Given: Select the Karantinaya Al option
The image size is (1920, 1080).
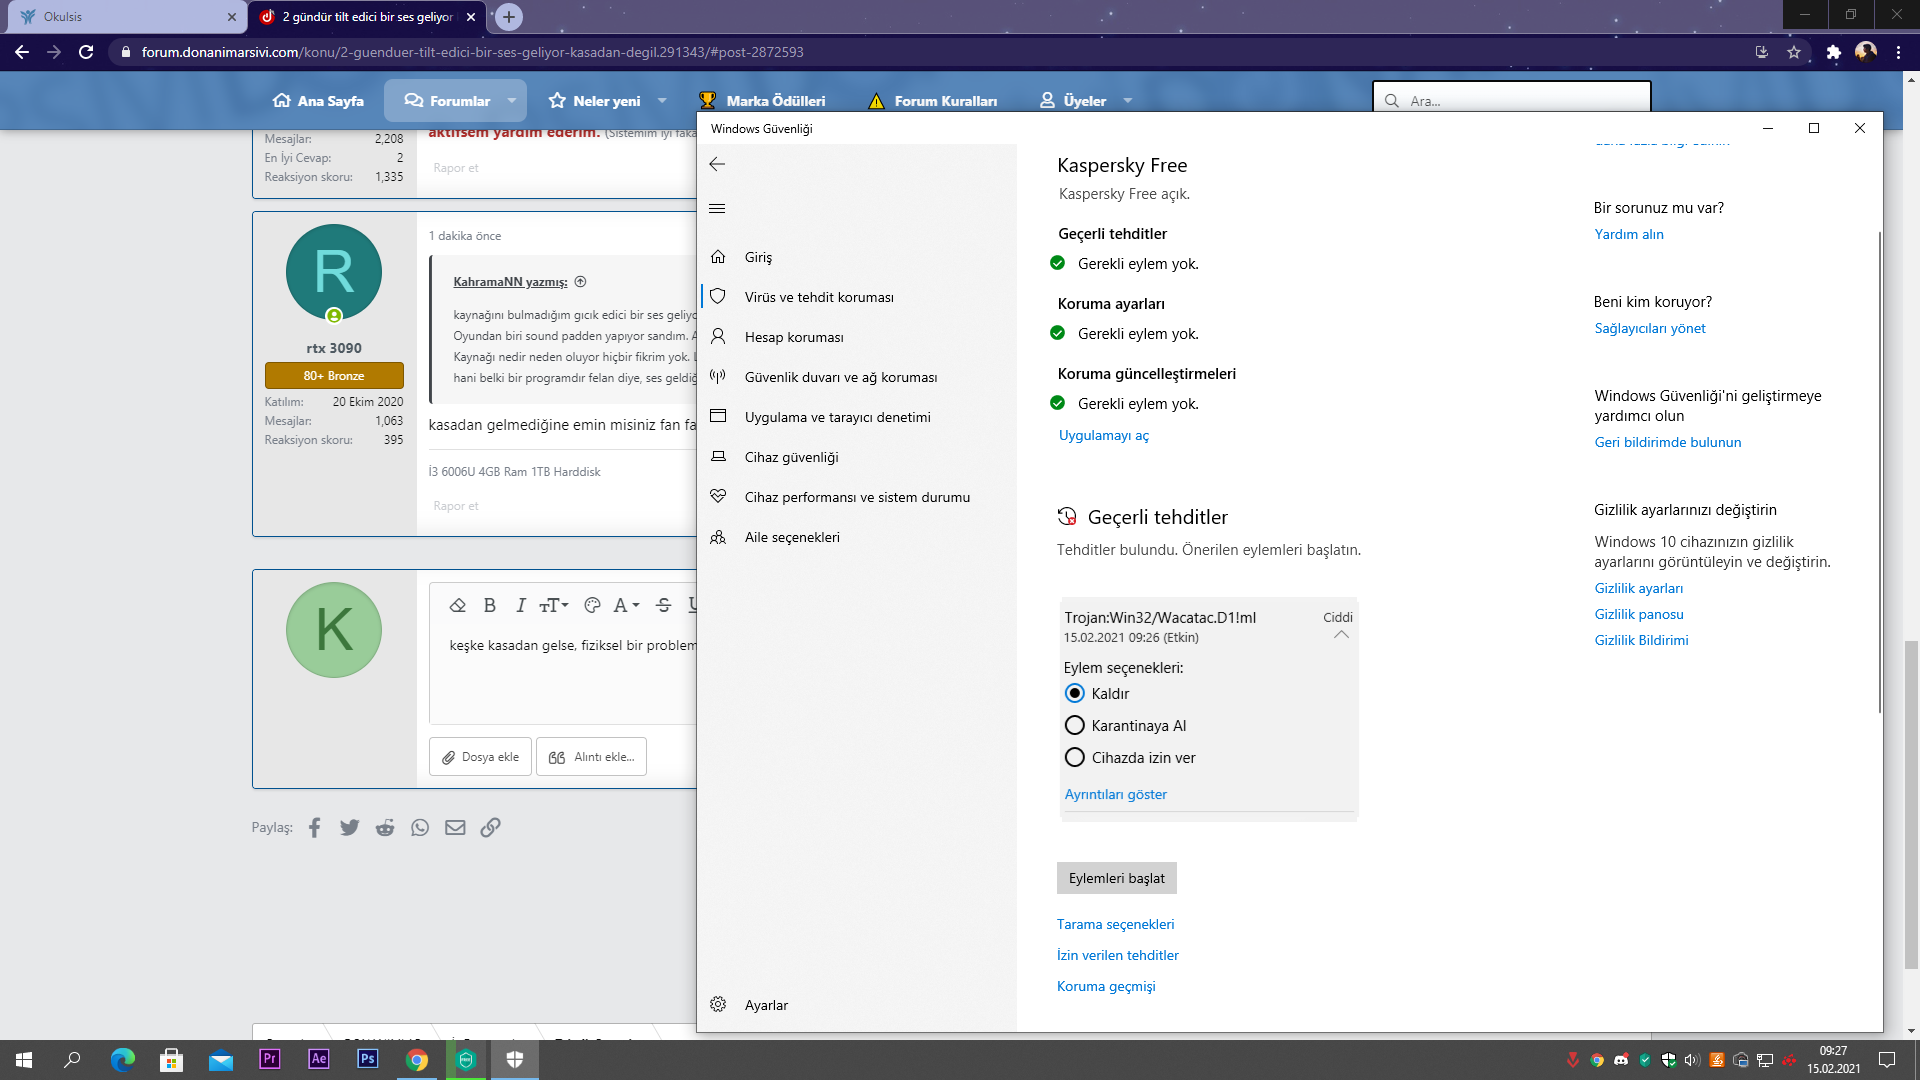Looking at the screenshot, I should click(1075, 725).
